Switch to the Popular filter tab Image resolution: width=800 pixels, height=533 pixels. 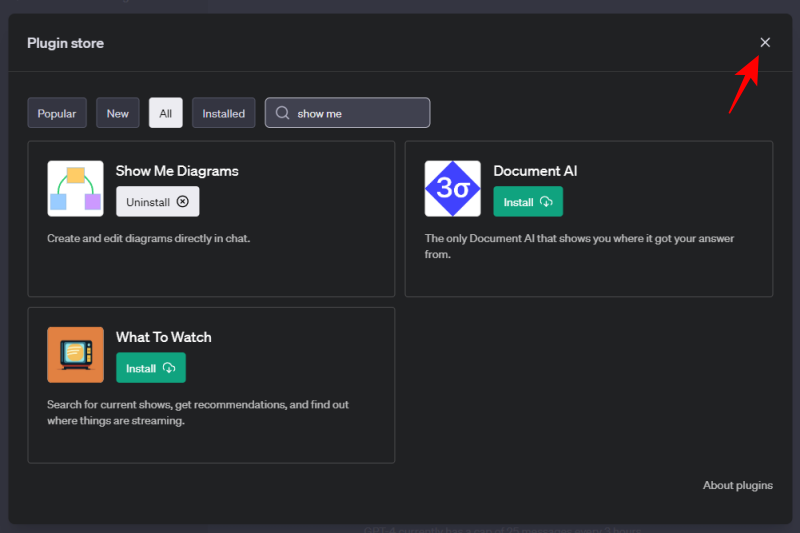point(57,113)
